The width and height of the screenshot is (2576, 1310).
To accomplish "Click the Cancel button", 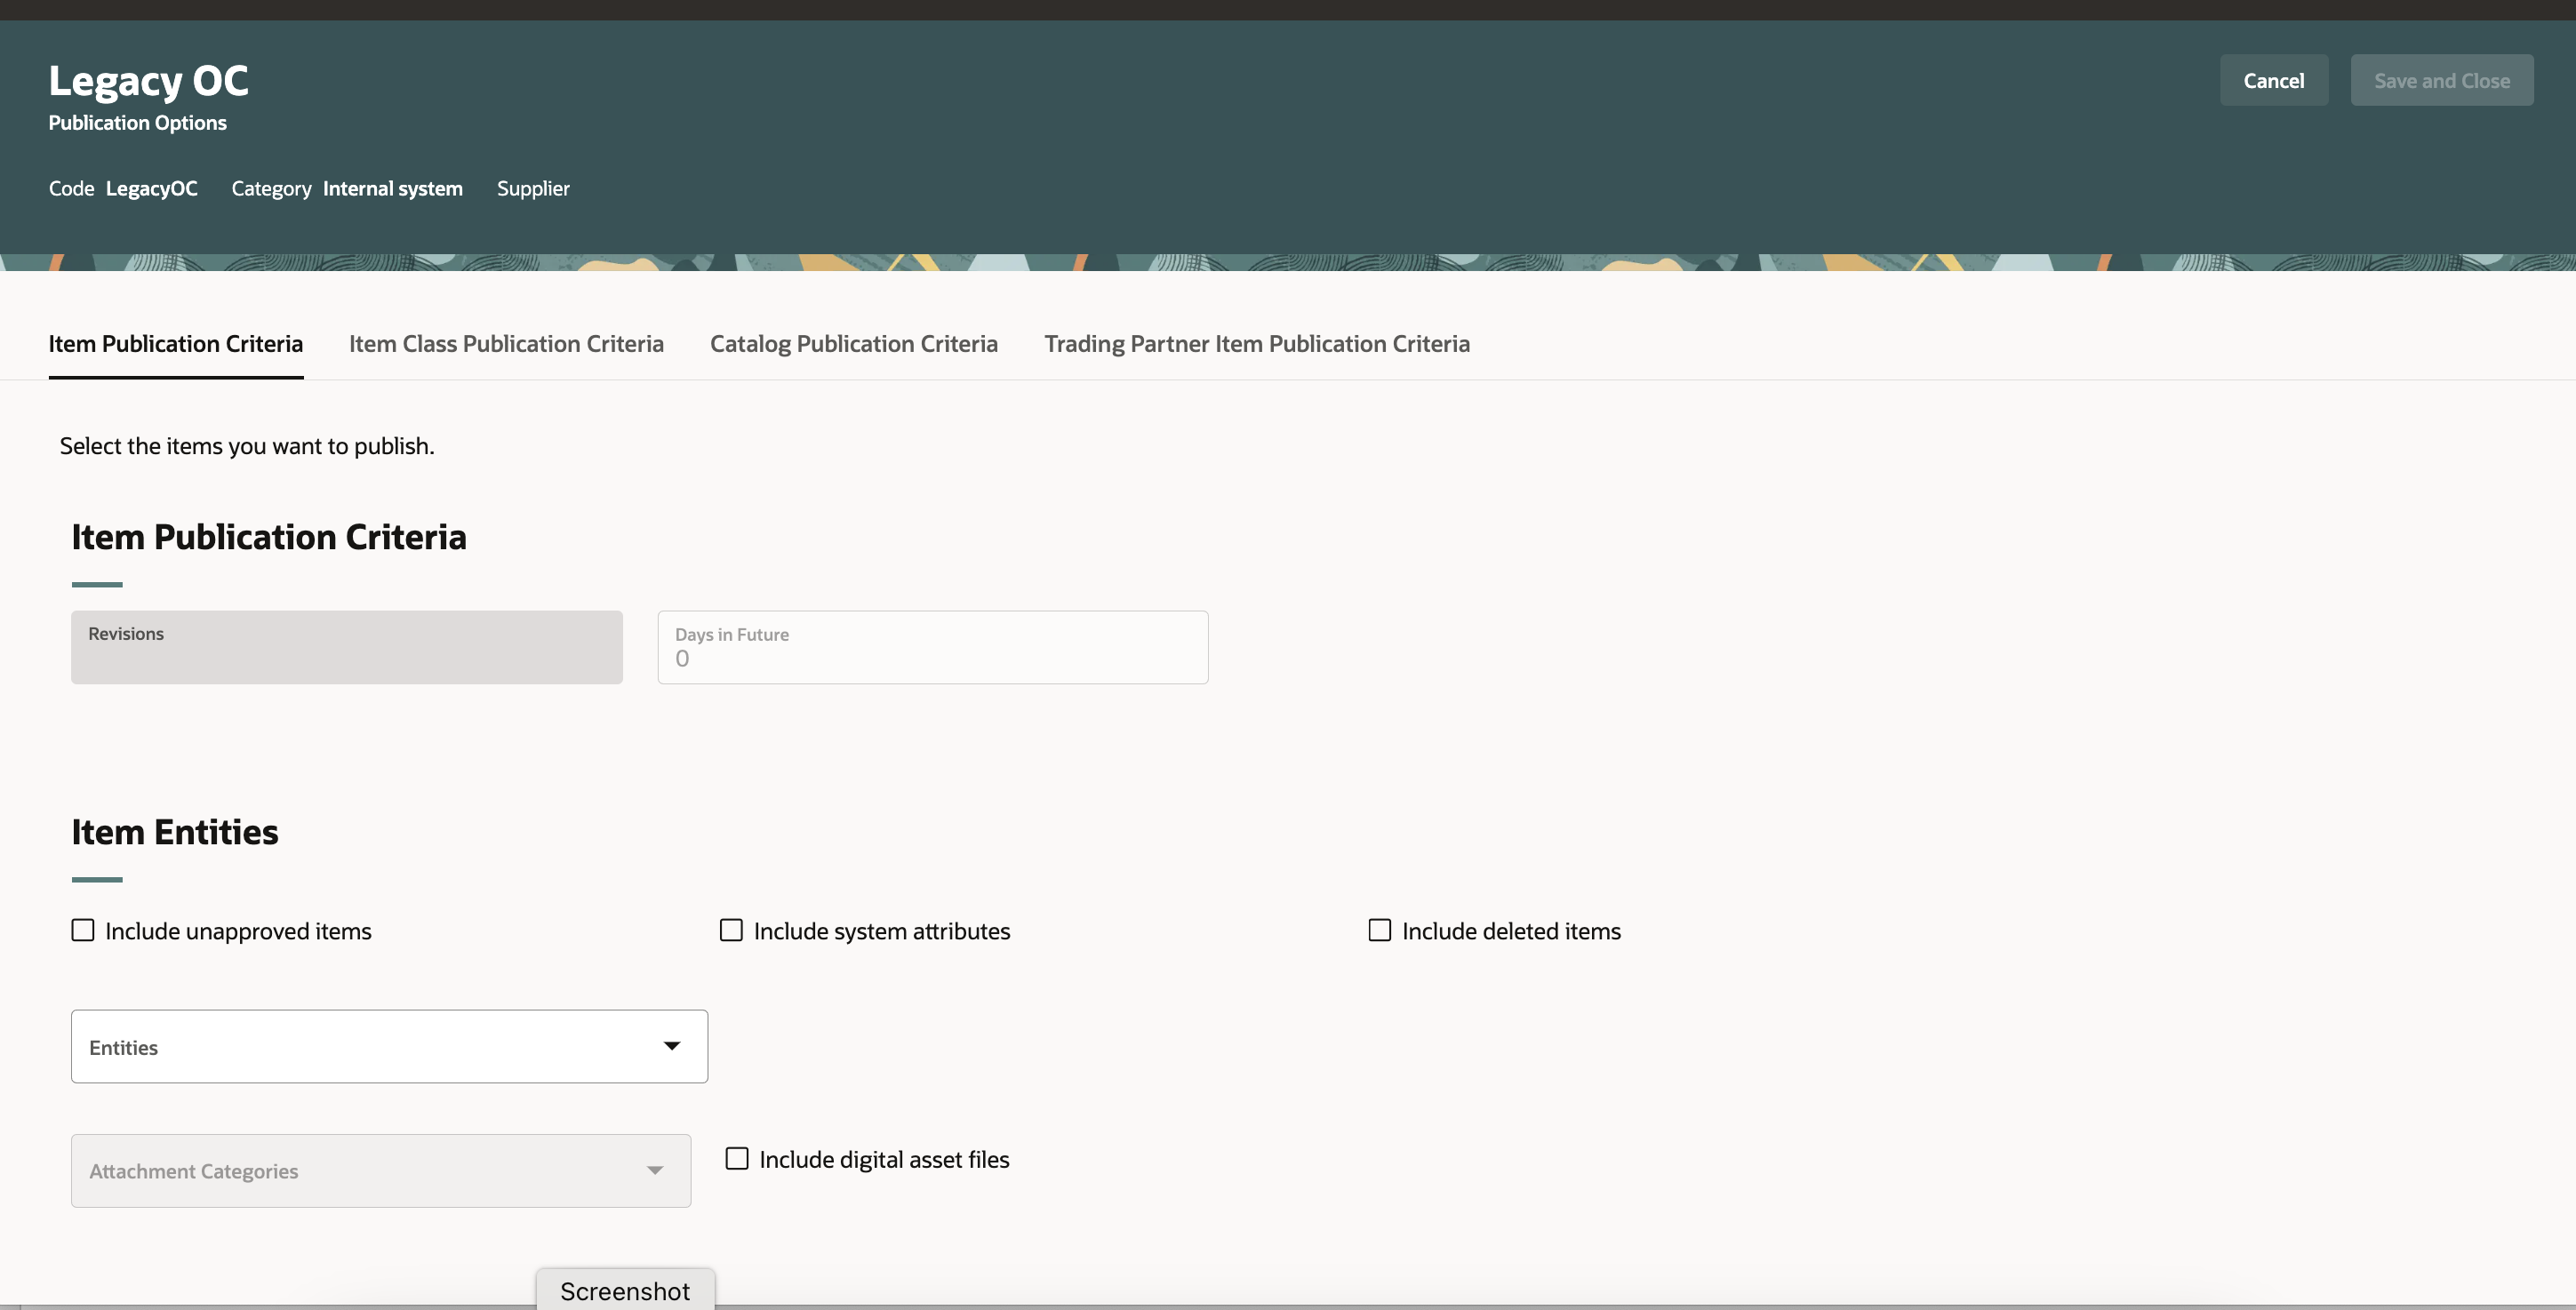I will [x=2273, y=80].
